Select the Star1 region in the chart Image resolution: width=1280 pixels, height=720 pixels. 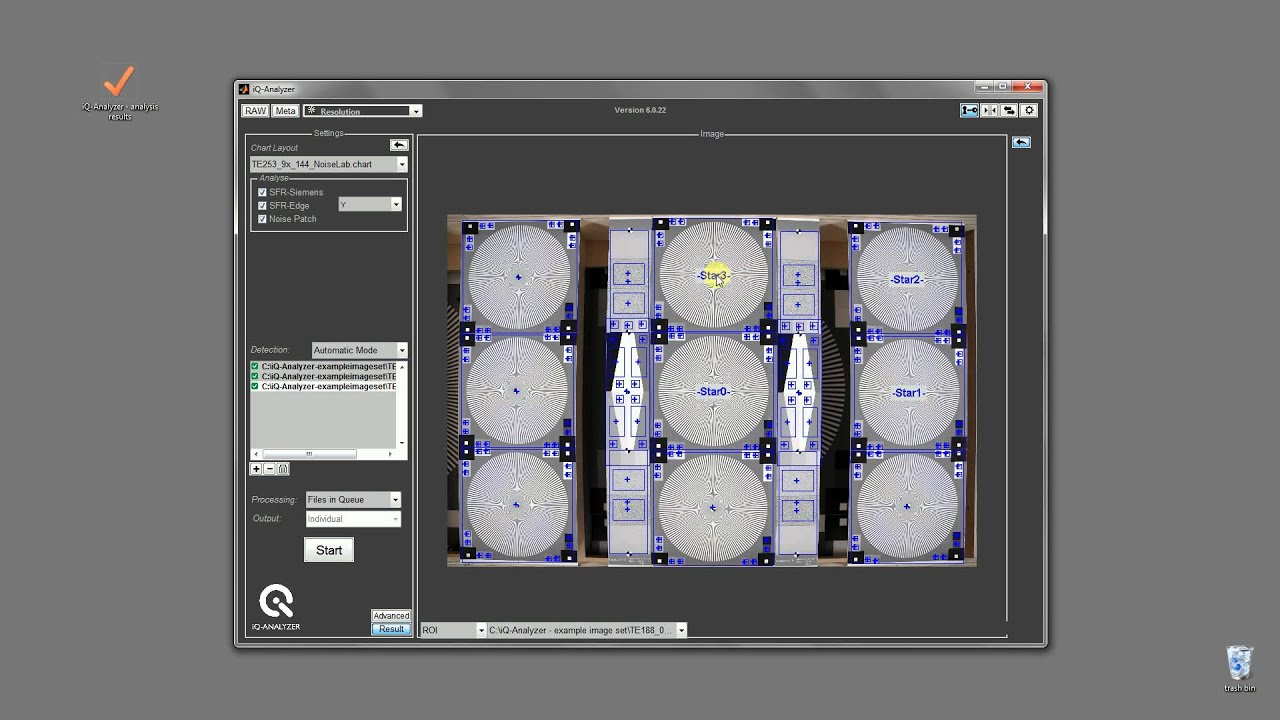coord(907,393)
